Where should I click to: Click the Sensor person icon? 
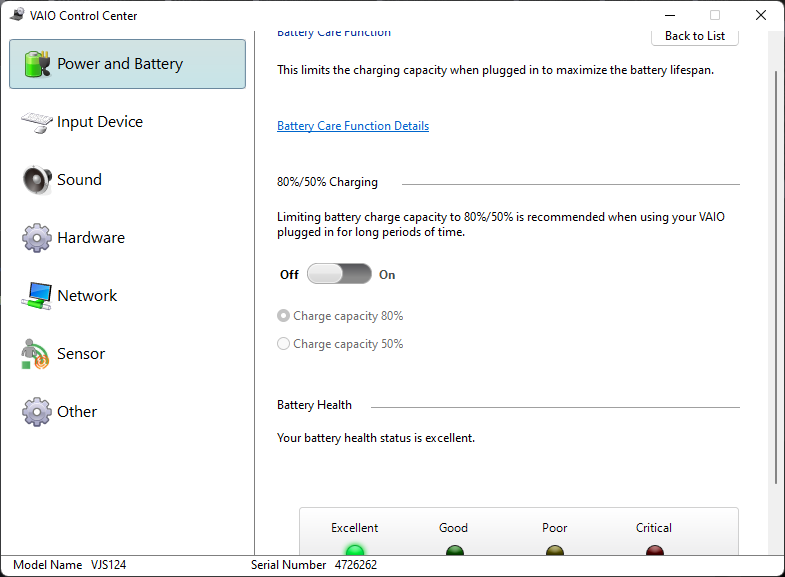tap(35, 354)
